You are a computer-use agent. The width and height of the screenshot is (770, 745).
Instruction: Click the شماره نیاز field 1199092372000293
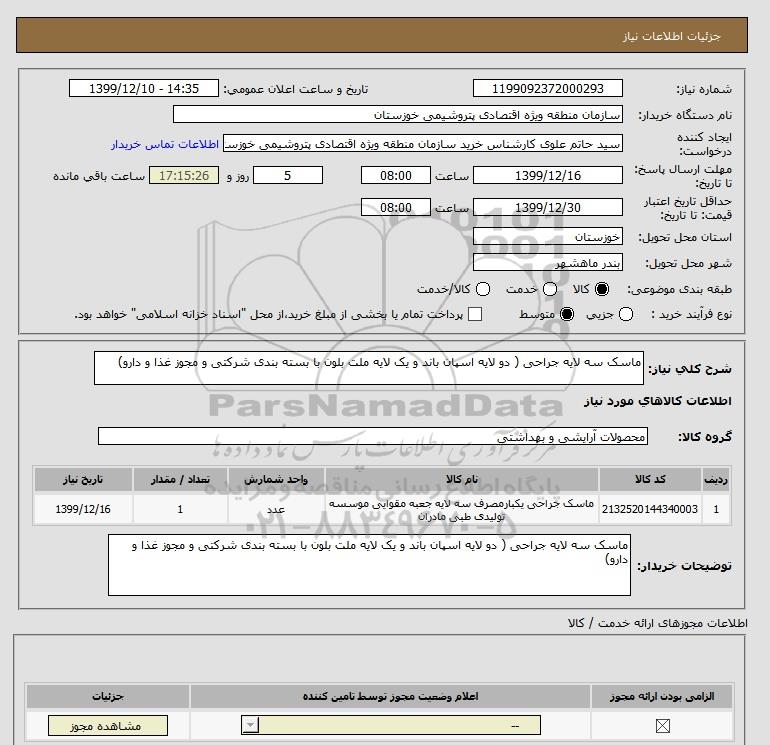point(548,88)
